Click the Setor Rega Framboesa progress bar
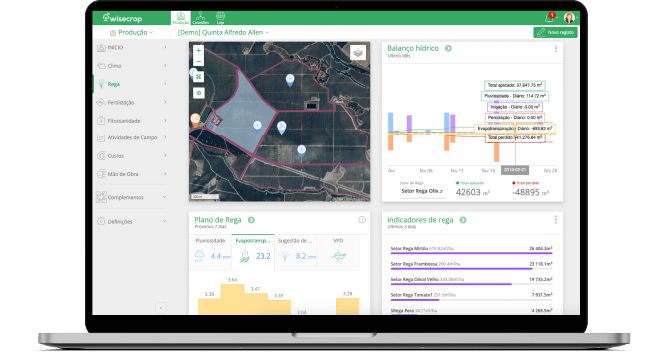 [471, 269]
